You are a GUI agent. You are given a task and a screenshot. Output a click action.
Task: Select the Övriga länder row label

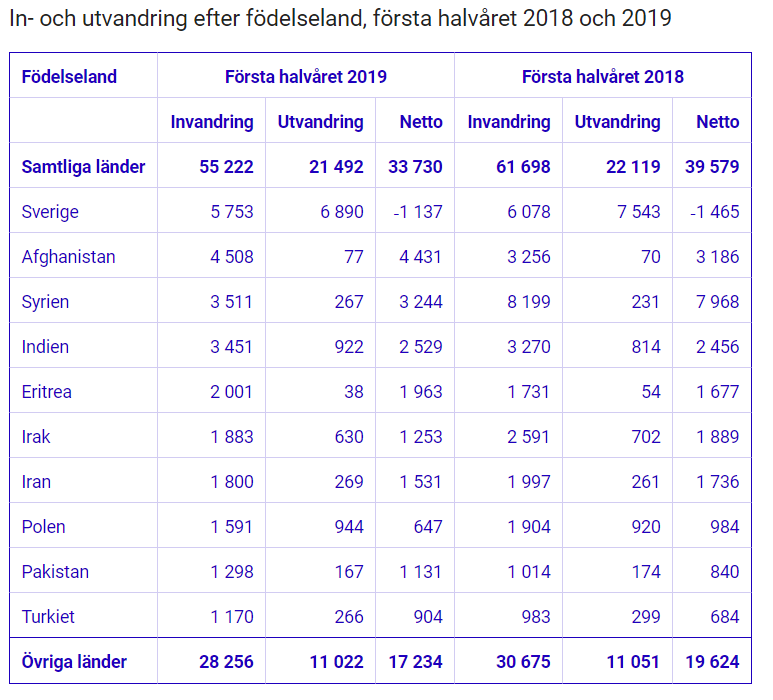(74, 662)
